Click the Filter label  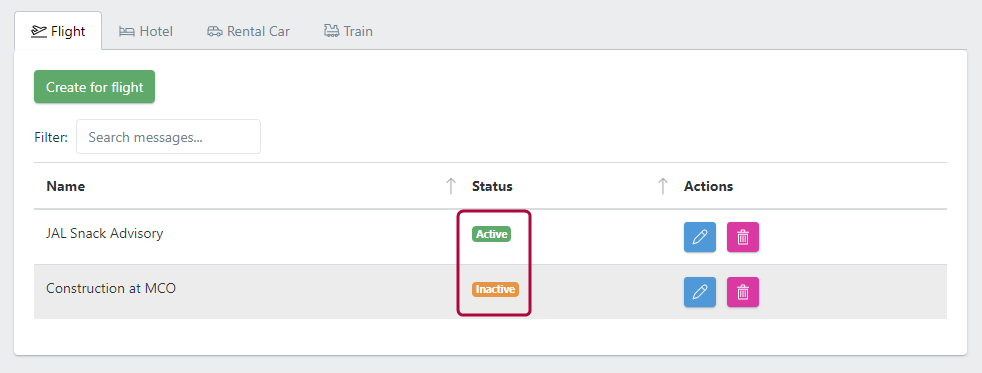pos(51,137)
